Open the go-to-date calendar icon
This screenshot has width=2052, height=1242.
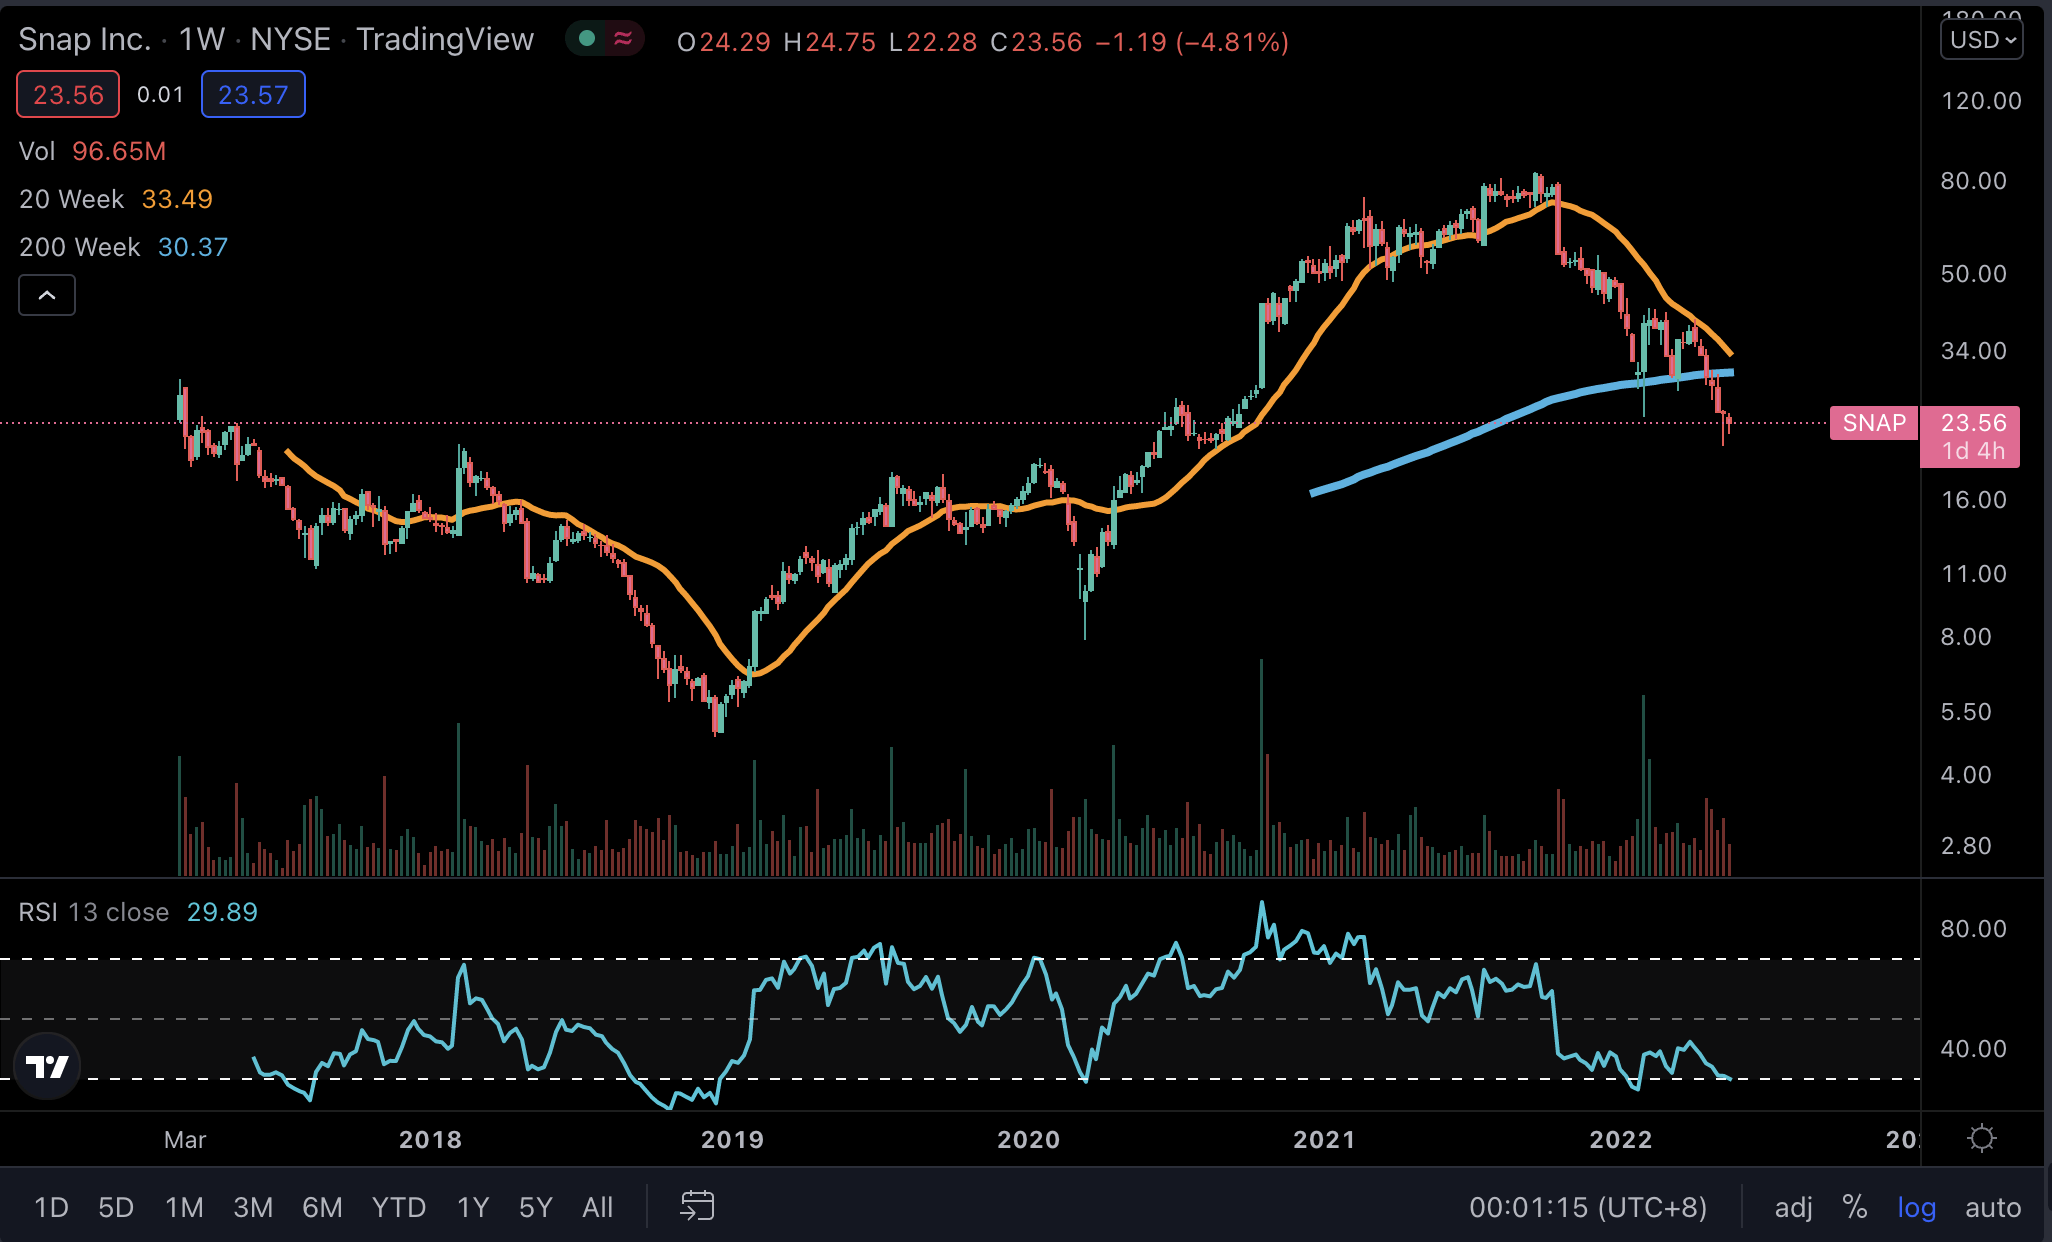pos(697,1206)
